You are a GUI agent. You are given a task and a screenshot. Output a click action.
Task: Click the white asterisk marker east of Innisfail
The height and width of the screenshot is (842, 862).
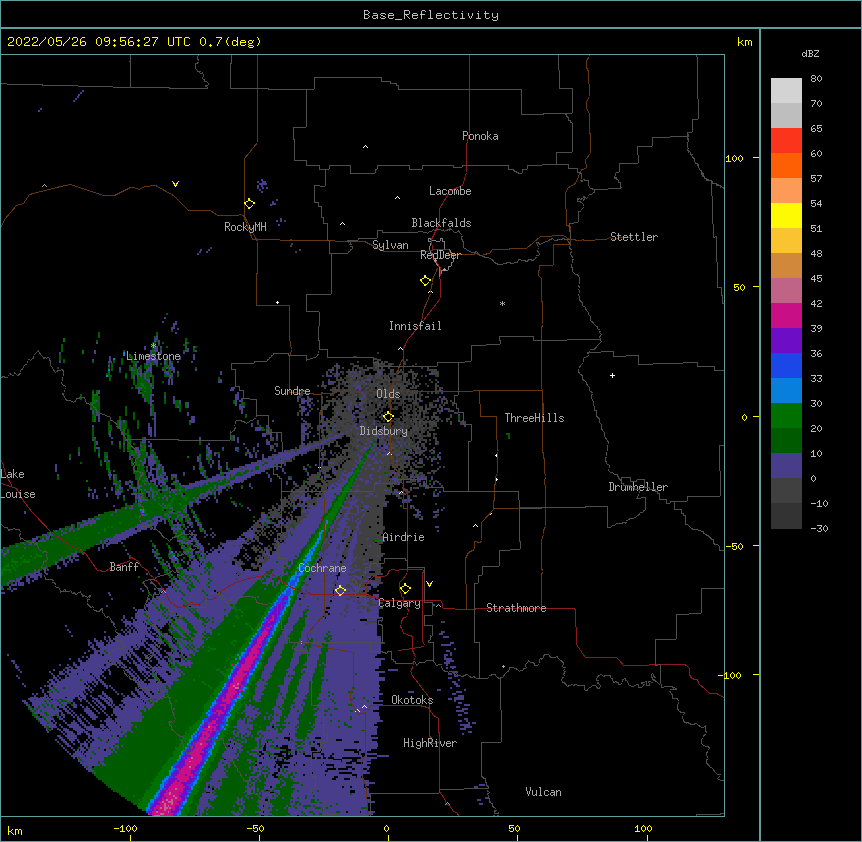click(502, 303)
